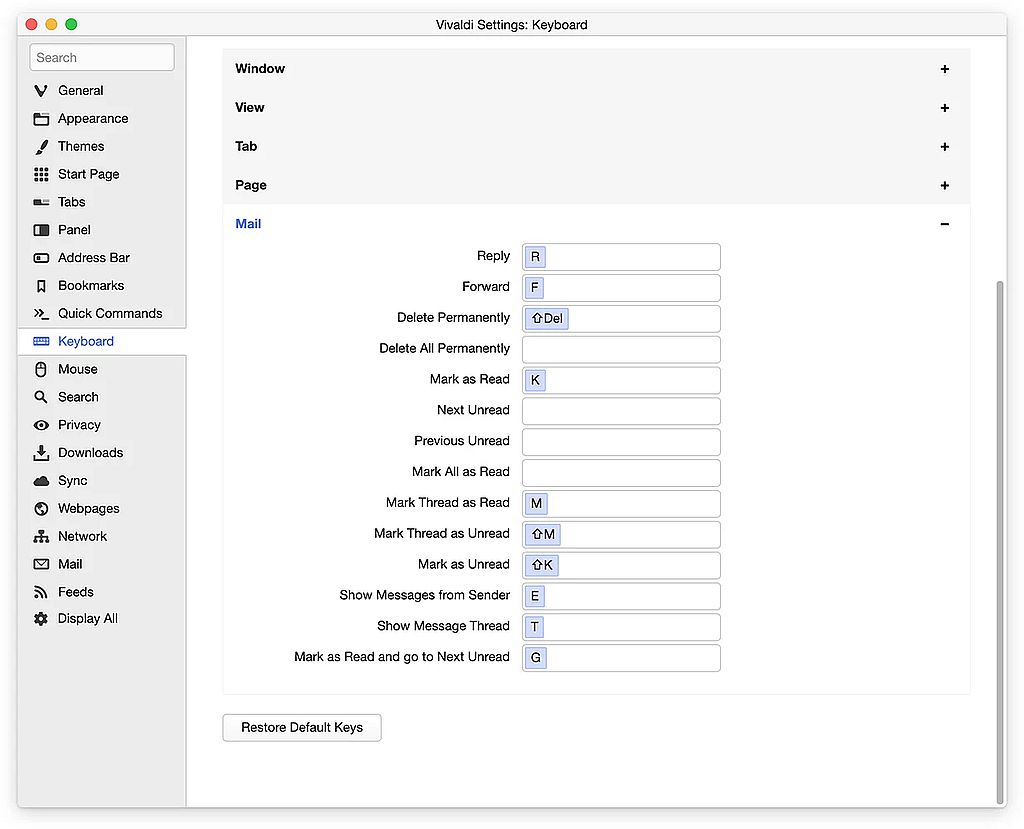The height and width of the screenshot is (829, 1024).
Task: Click the green zoom window button
Action: click(71, 24)
